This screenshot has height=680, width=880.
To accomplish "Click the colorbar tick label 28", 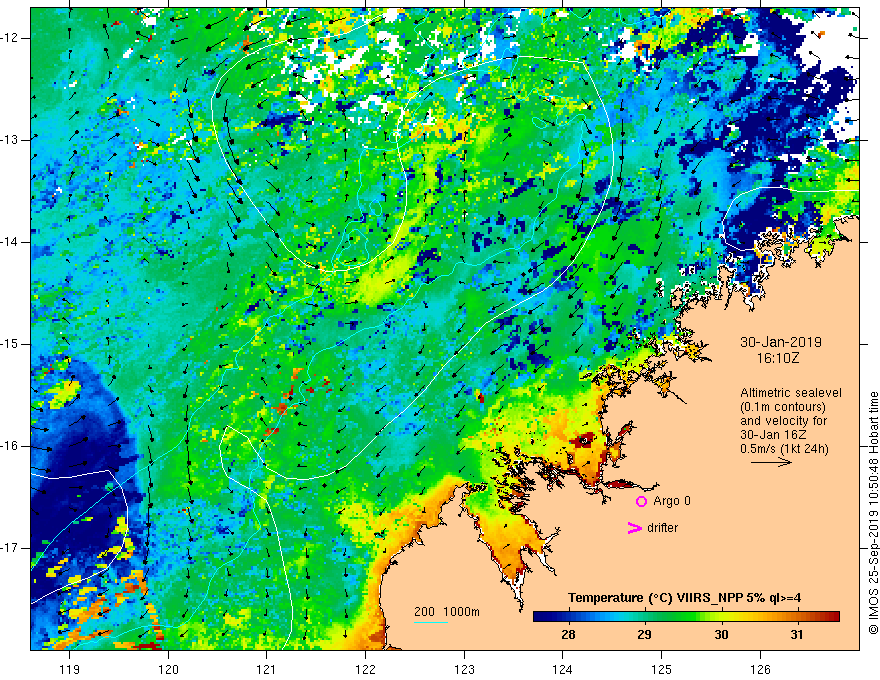I will tap(568, 635).
